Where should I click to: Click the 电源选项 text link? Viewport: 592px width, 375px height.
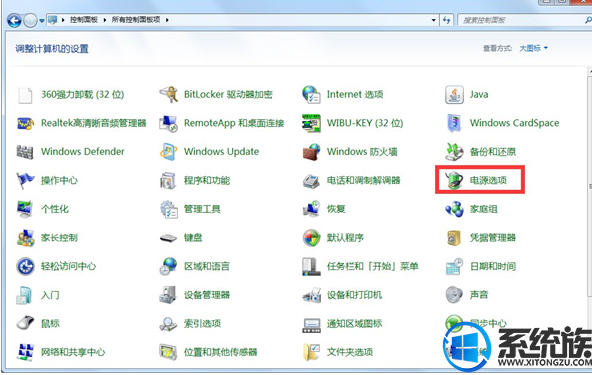point(488,180)
